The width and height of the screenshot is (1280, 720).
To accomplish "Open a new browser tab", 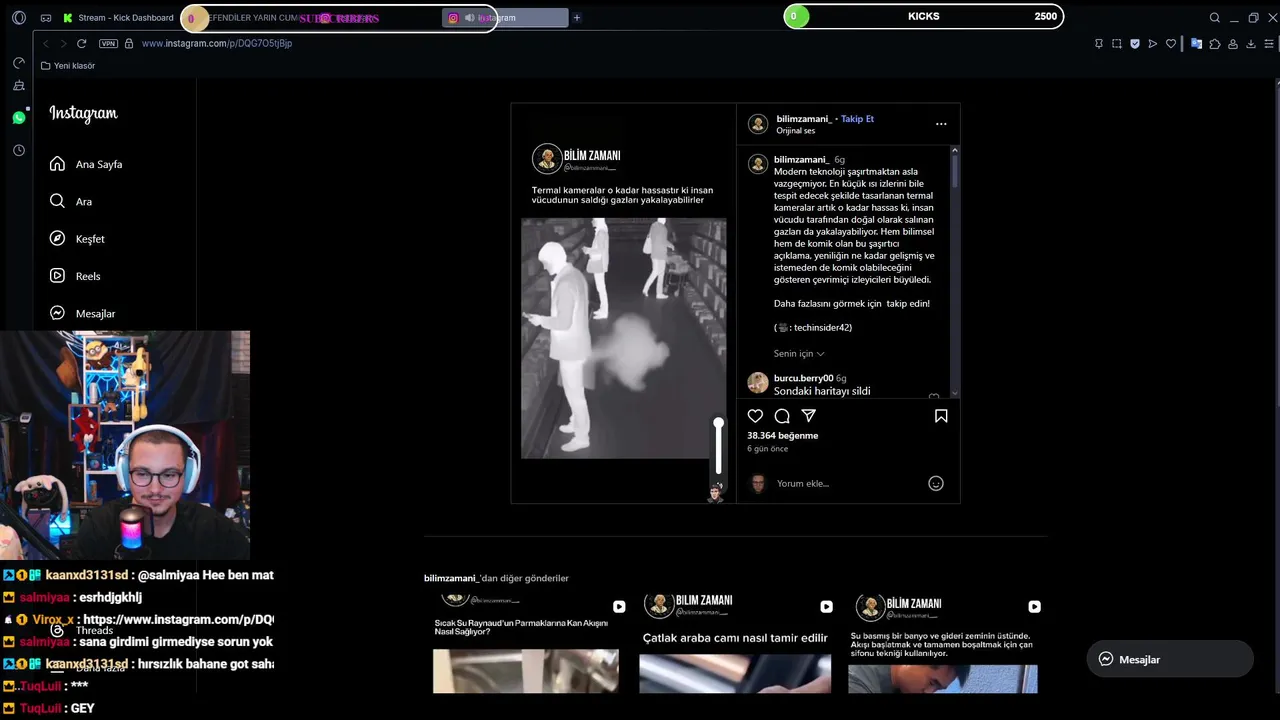I will tap(577, 18).
